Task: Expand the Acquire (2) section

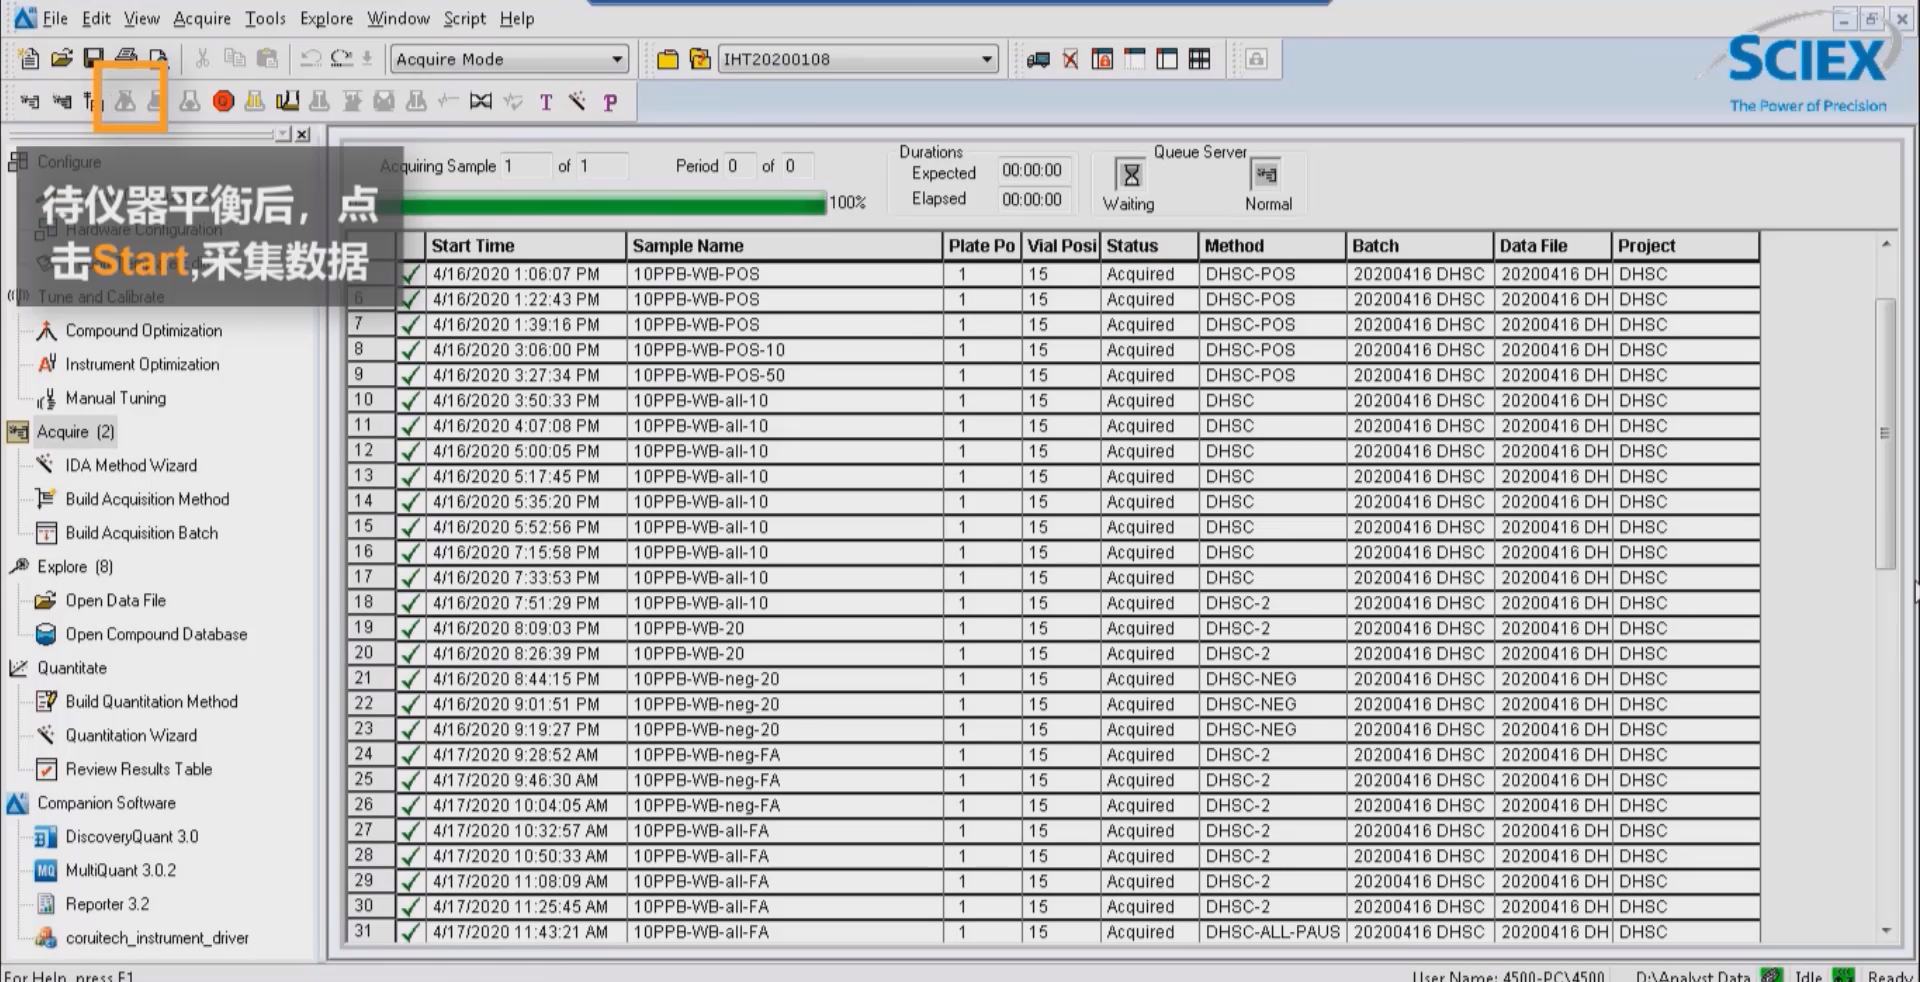Action: (75, 432)
